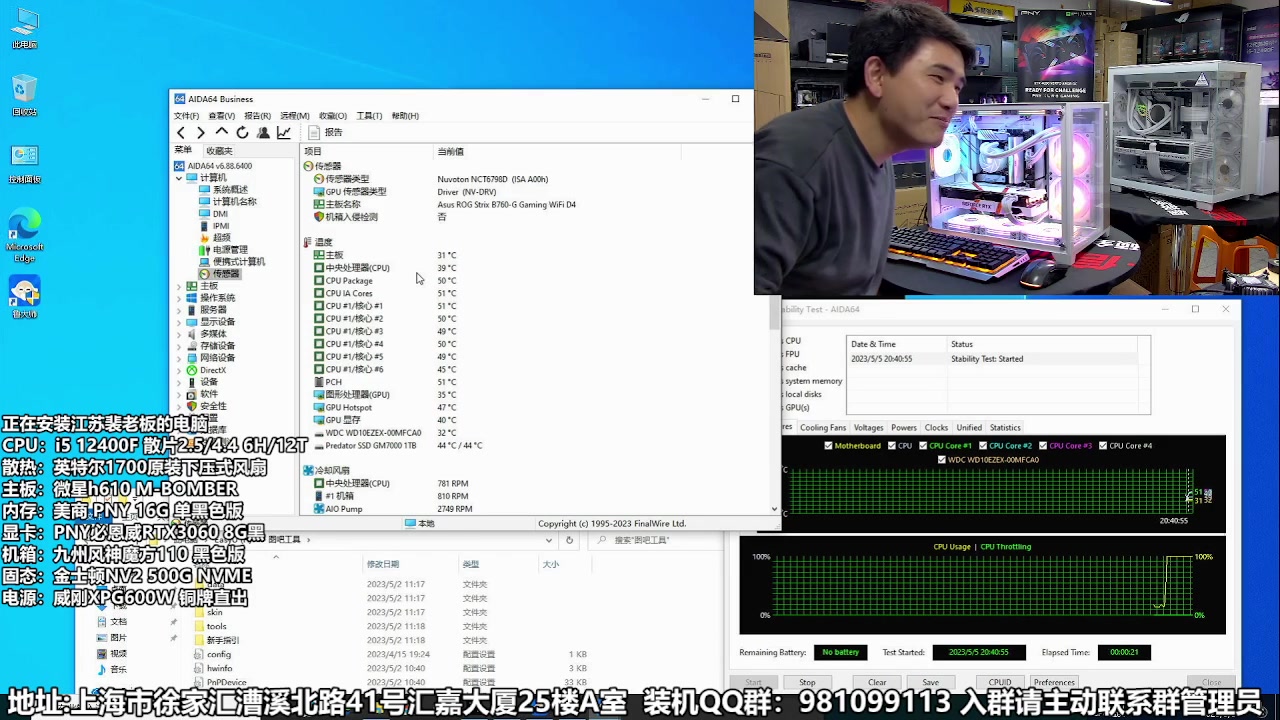The width and height of the screenshot is (1280, 720).
Task: Expand the 显示设备 tree node
Action: pos(179,322)
